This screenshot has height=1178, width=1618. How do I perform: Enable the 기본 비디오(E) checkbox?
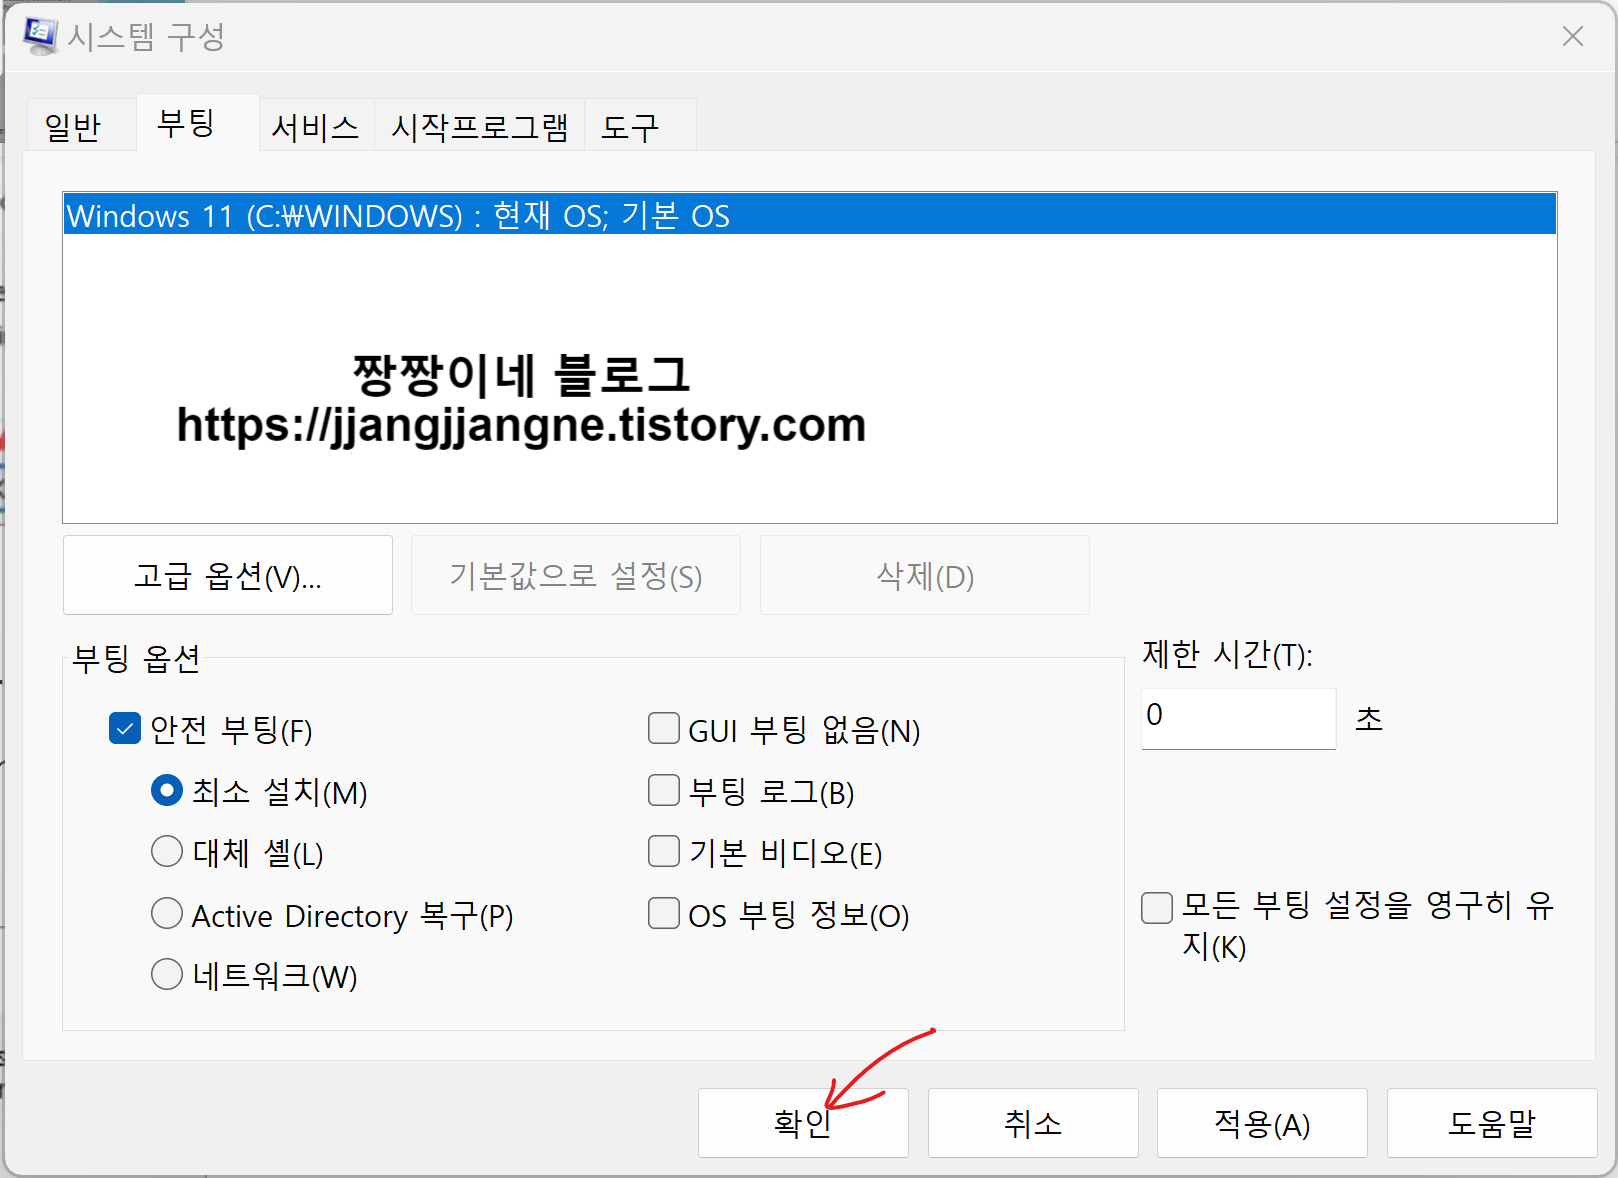[x=664, y=851]
